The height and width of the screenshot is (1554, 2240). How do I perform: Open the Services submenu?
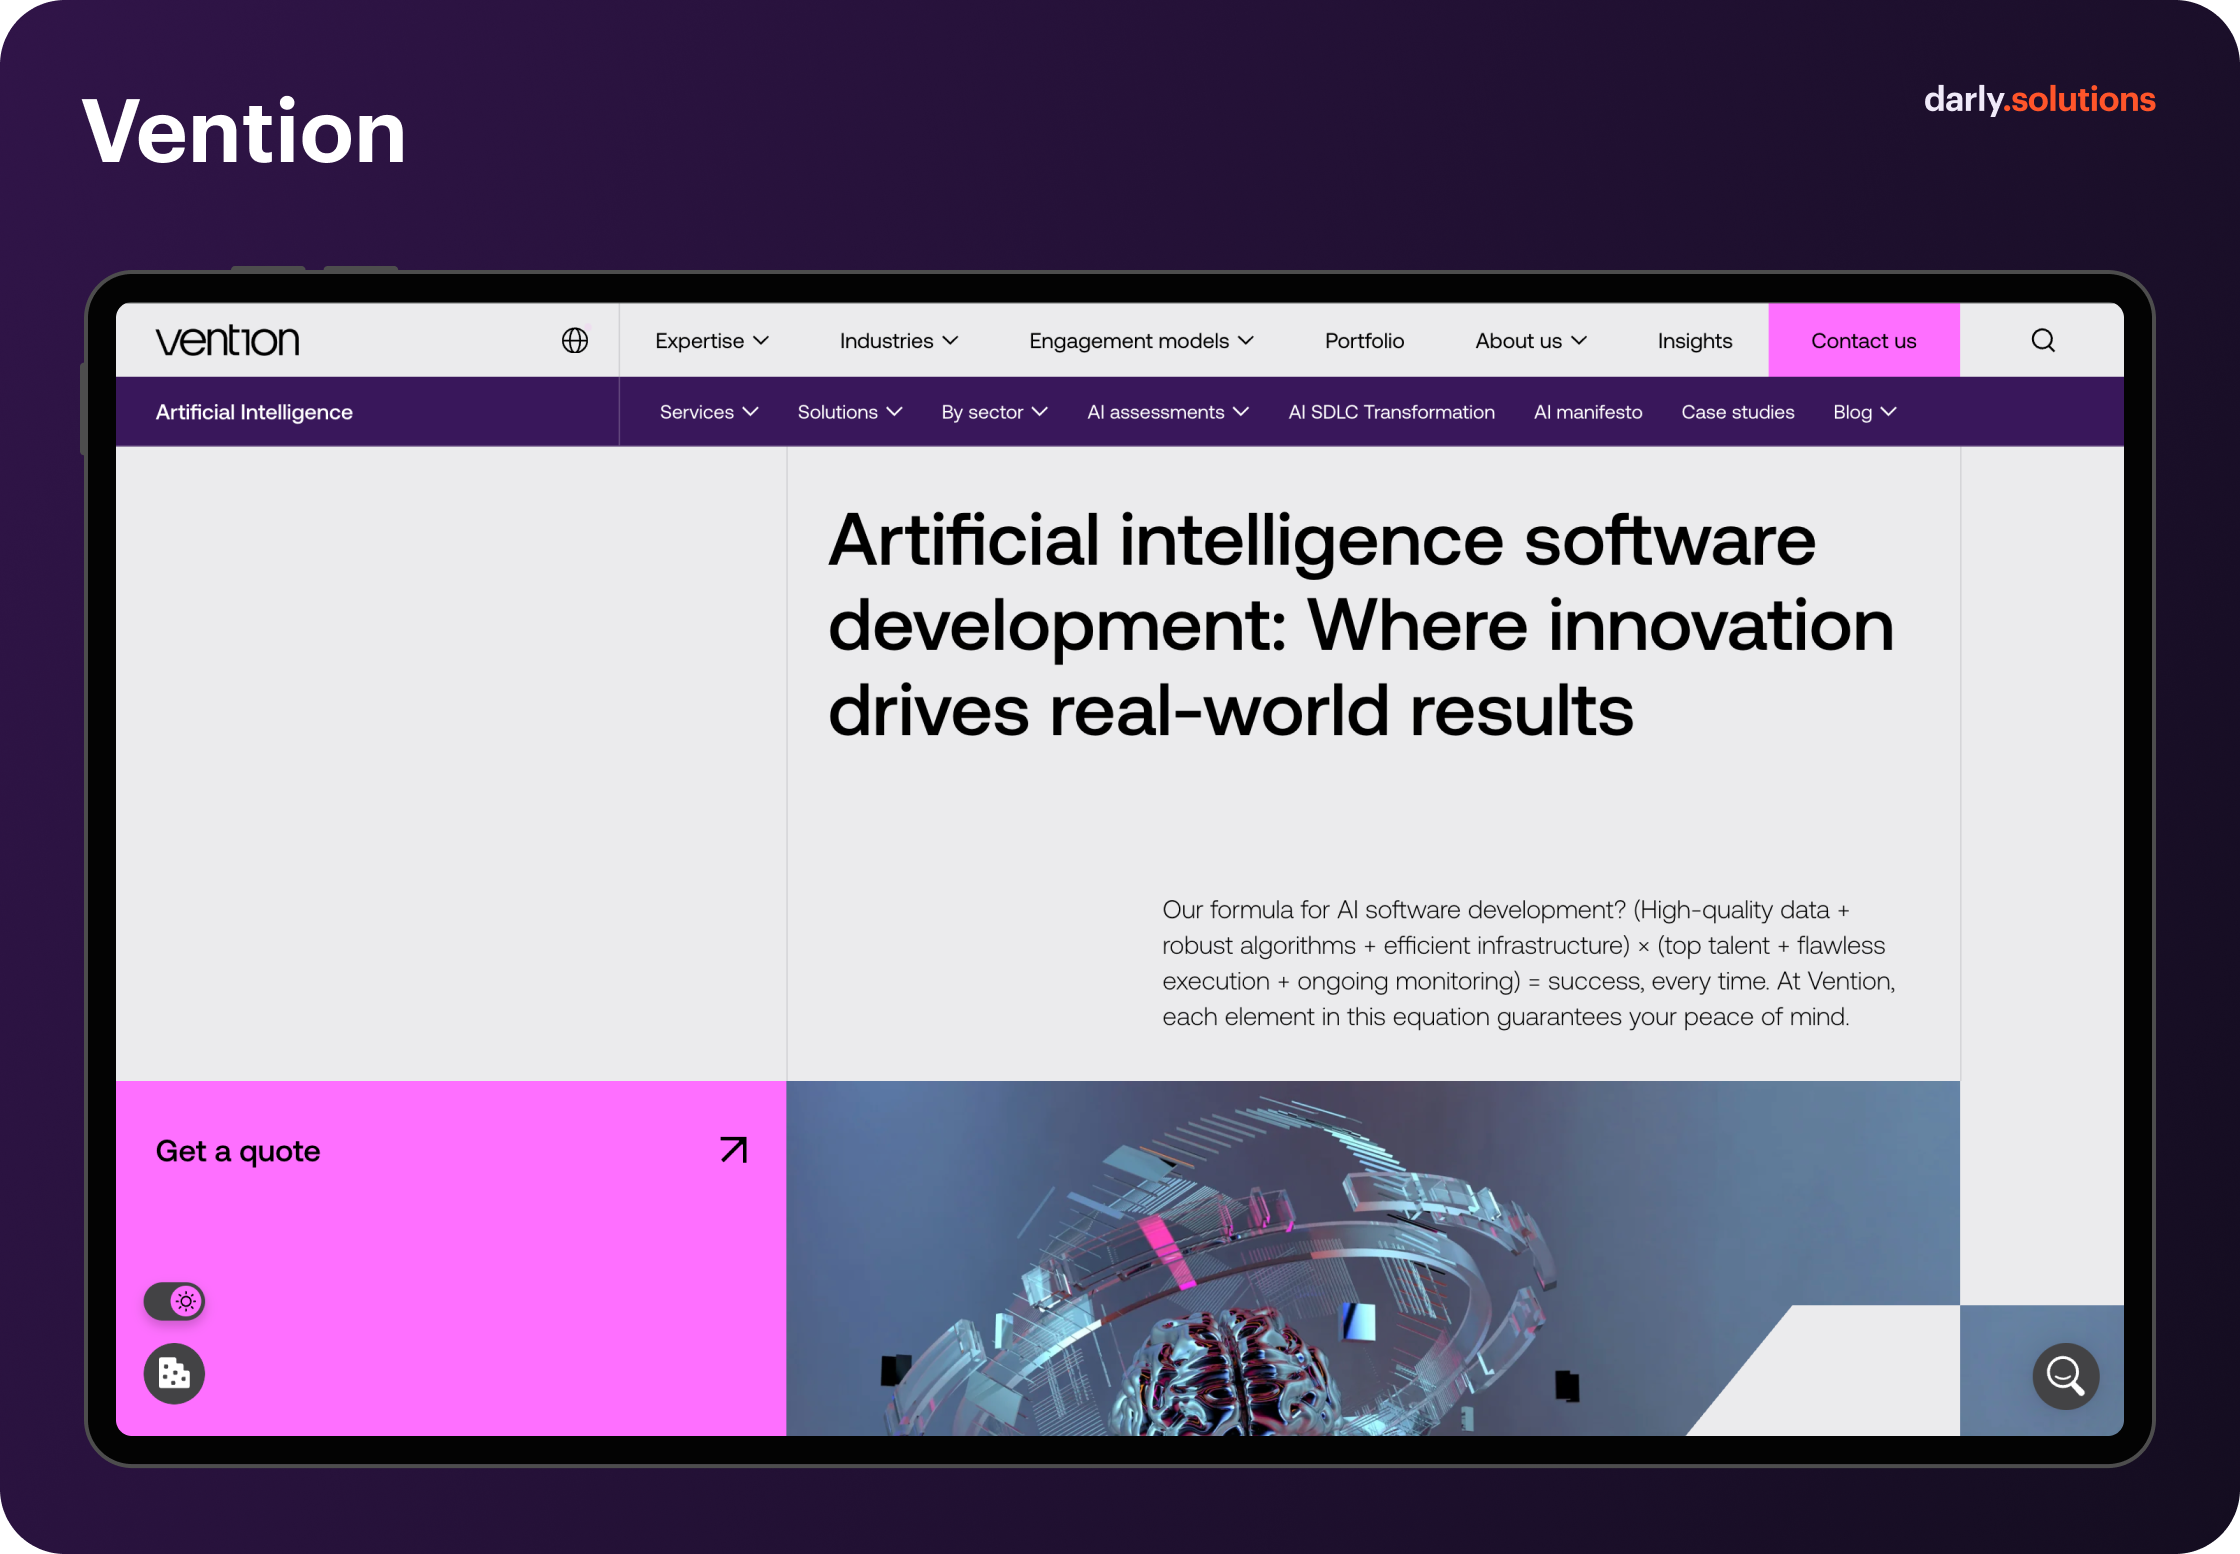click(x=709, y=412)
